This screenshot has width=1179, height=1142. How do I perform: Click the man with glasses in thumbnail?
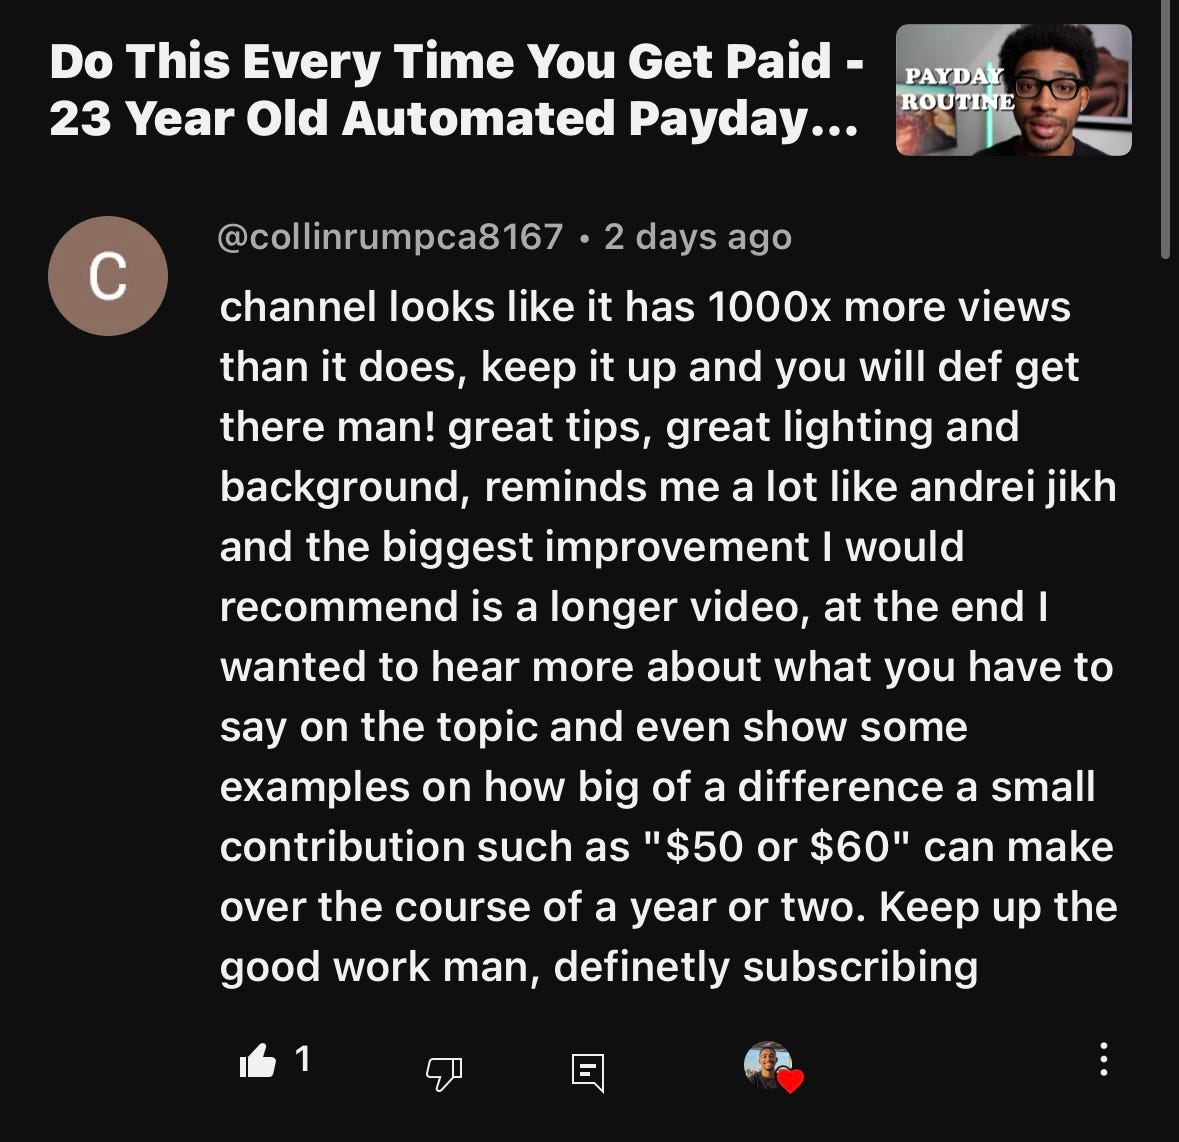tap(1049, 89)
